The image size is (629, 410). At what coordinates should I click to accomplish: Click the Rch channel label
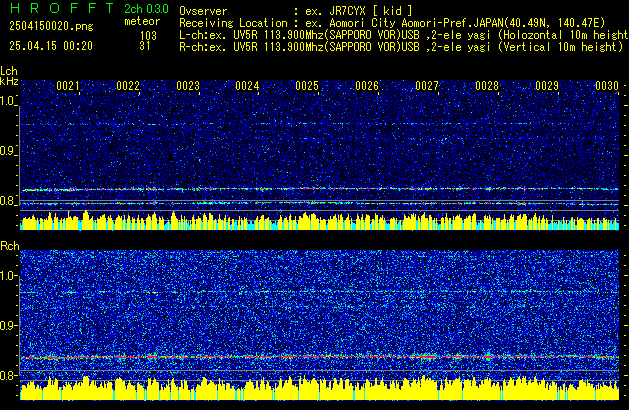point(10,246)
